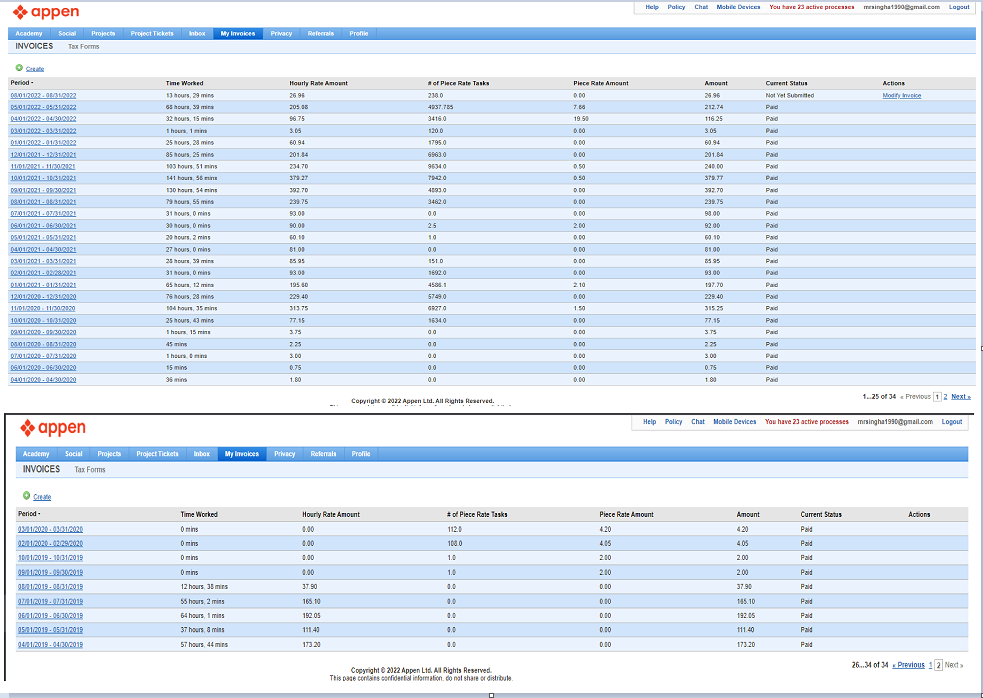983x698 pixels.
Task: Open the Profile tab on the lower page
Action: click(x=361, y=453)
